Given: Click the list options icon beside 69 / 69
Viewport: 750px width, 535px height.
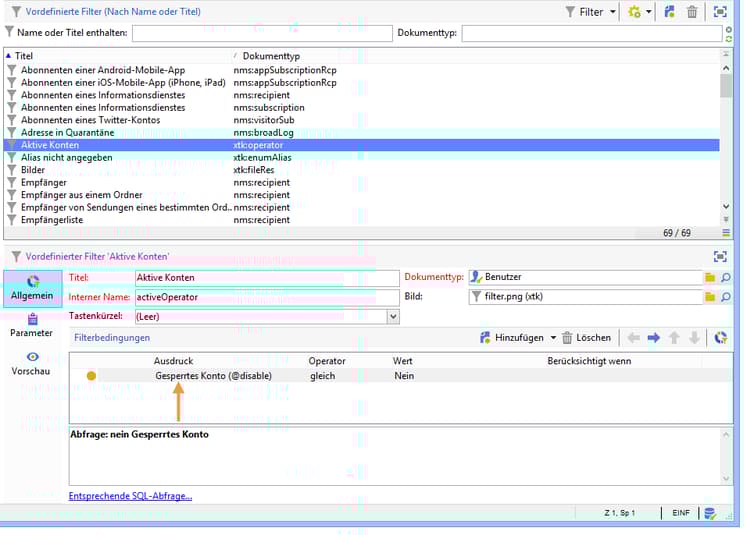Looking at the screenshot, I should (726, 233).
